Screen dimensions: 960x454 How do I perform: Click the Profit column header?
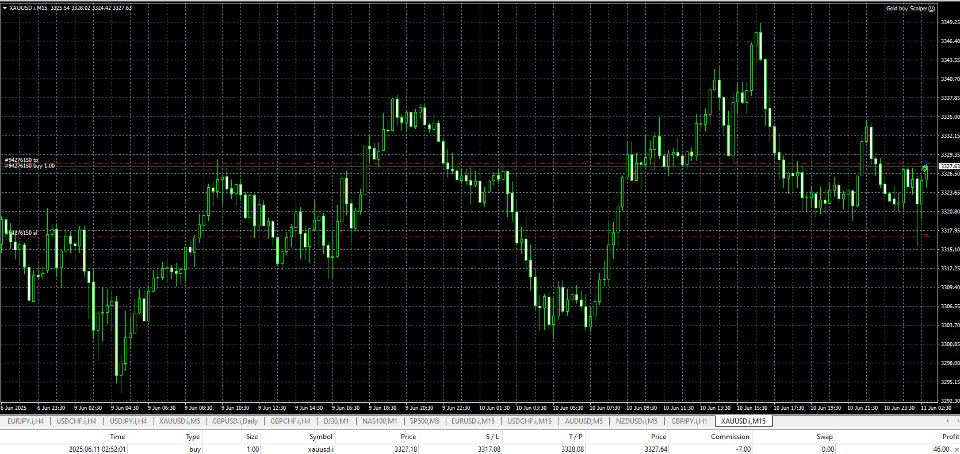point(950,437)
